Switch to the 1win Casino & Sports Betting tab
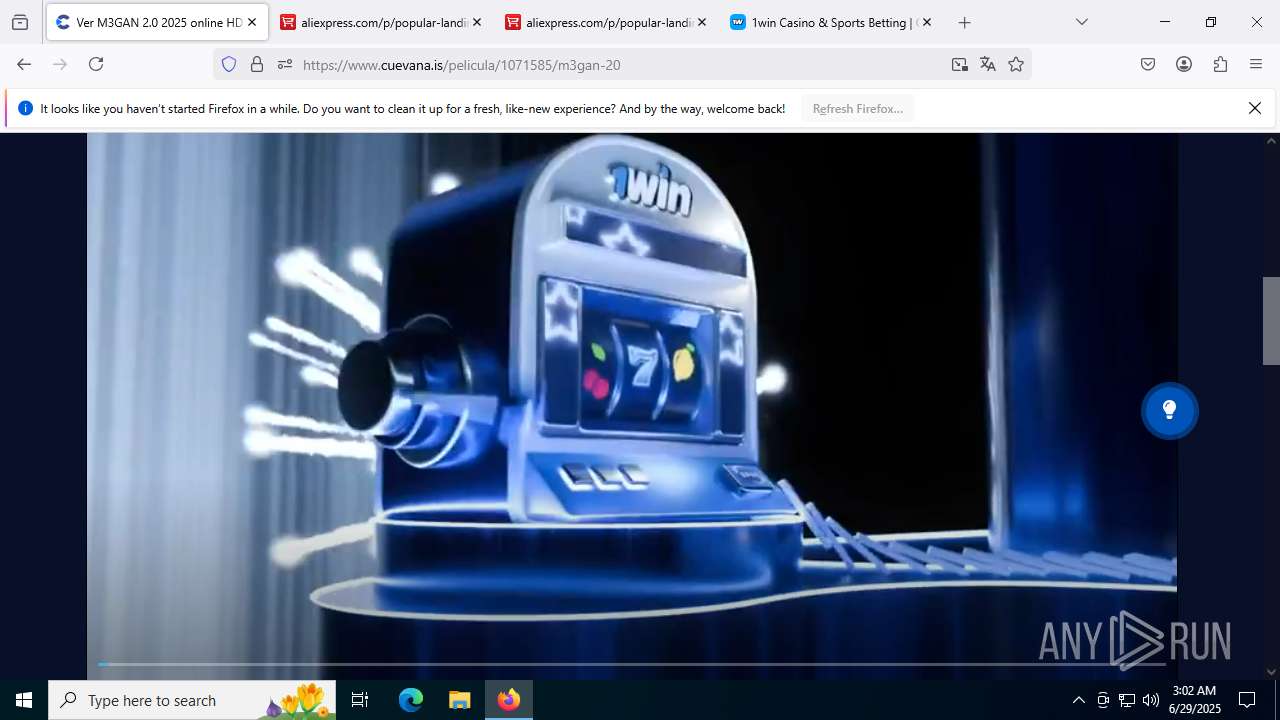The width and height of the screenshot is (1280, 720). (832, 22)
